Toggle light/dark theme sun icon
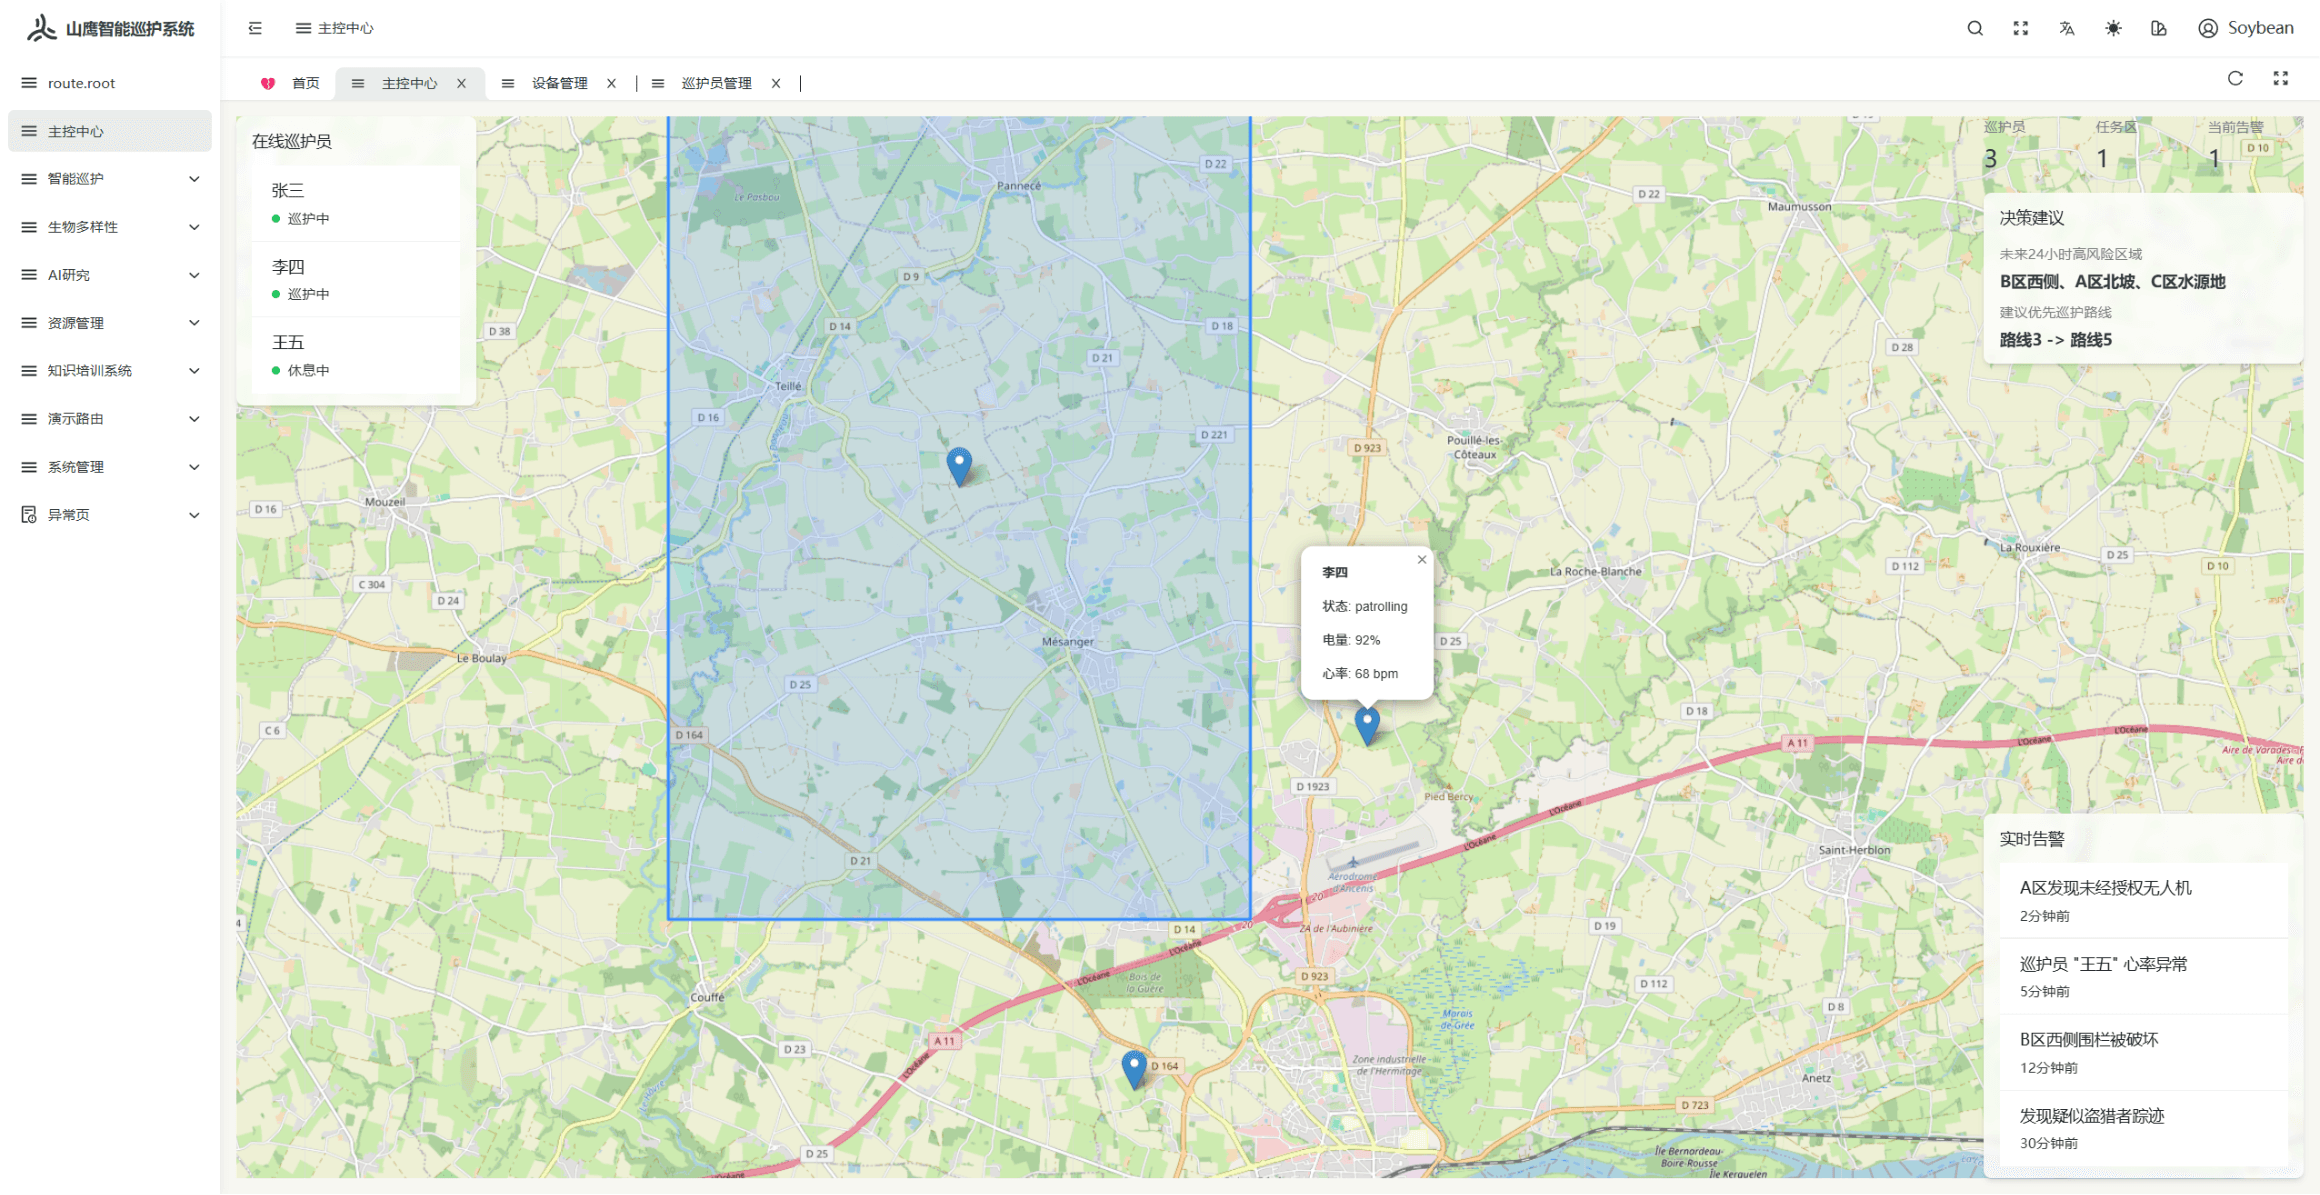 [x=2113, y=28]
